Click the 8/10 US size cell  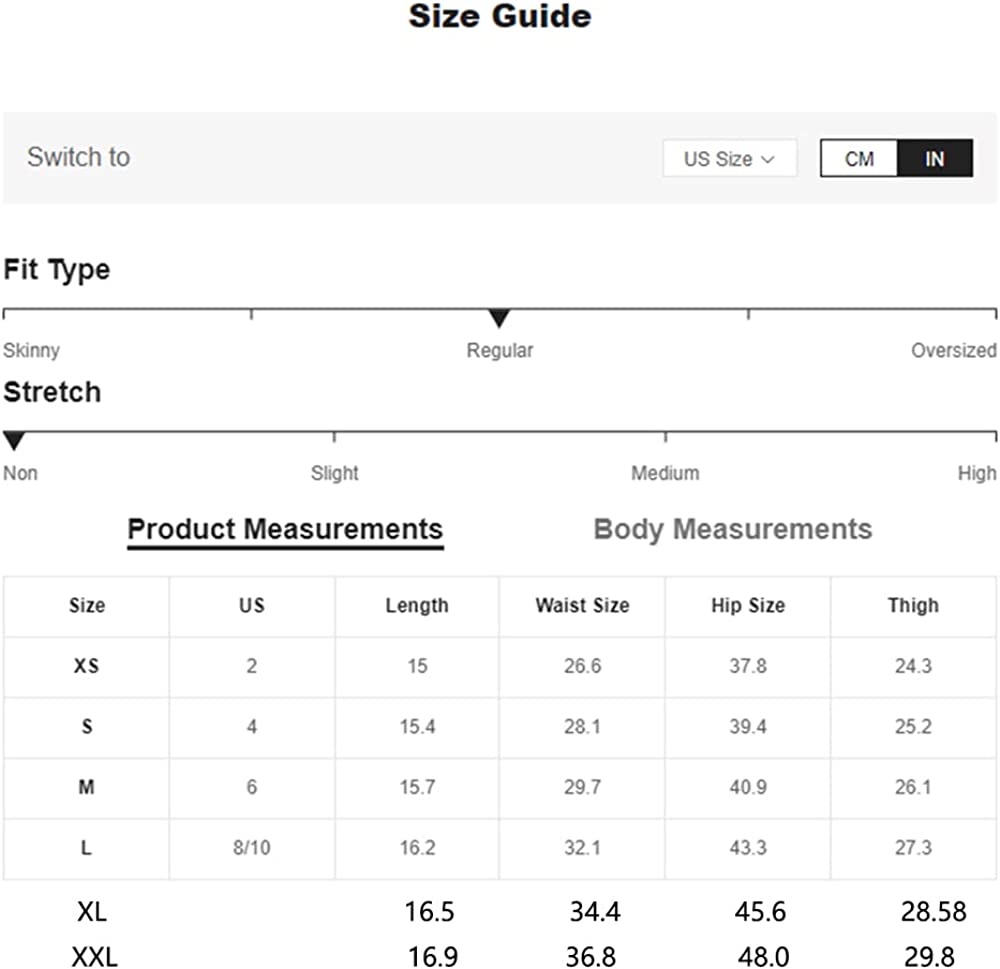pos(251,848)
